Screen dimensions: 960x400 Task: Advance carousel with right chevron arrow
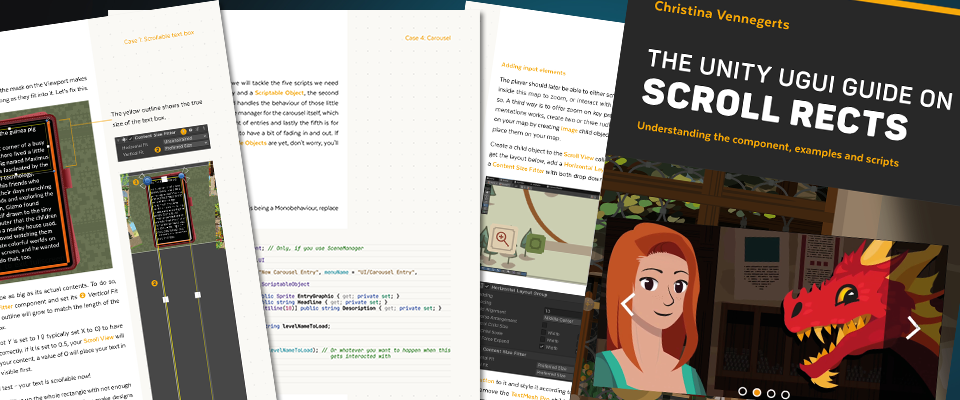pyautogui.click(x=913, y=328)
